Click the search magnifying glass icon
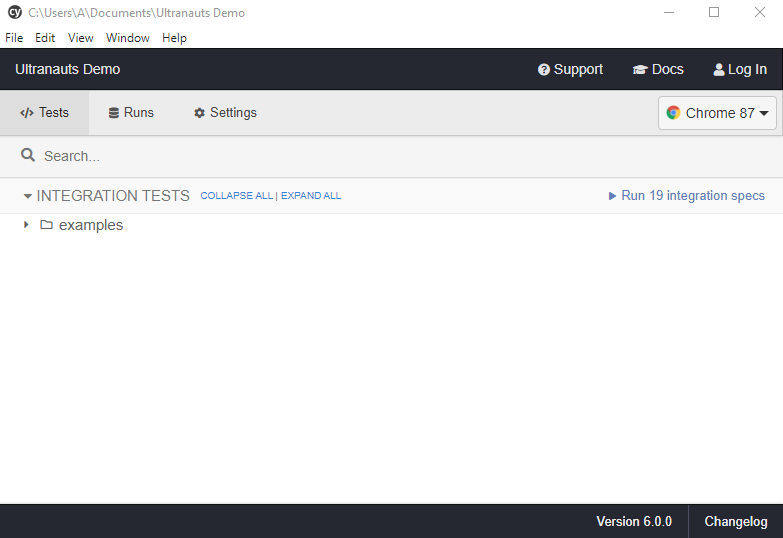Image resolution: width=783 pixels, height=538 pixels. point(28,156)
